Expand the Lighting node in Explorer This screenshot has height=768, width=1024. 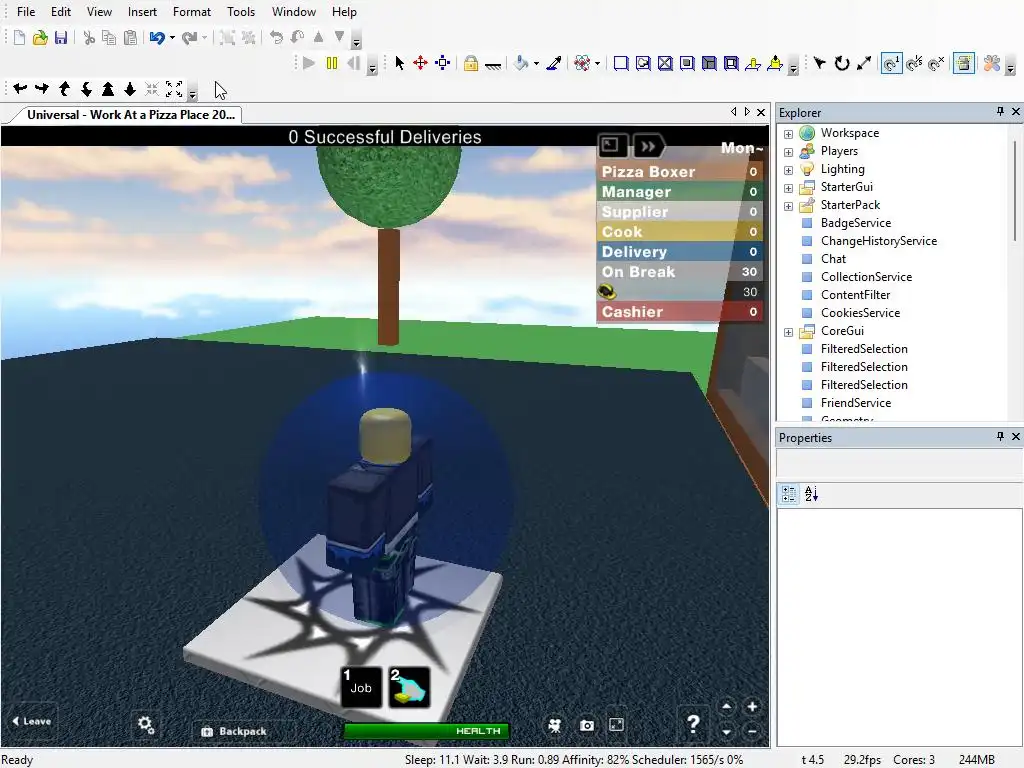(788, 170)
